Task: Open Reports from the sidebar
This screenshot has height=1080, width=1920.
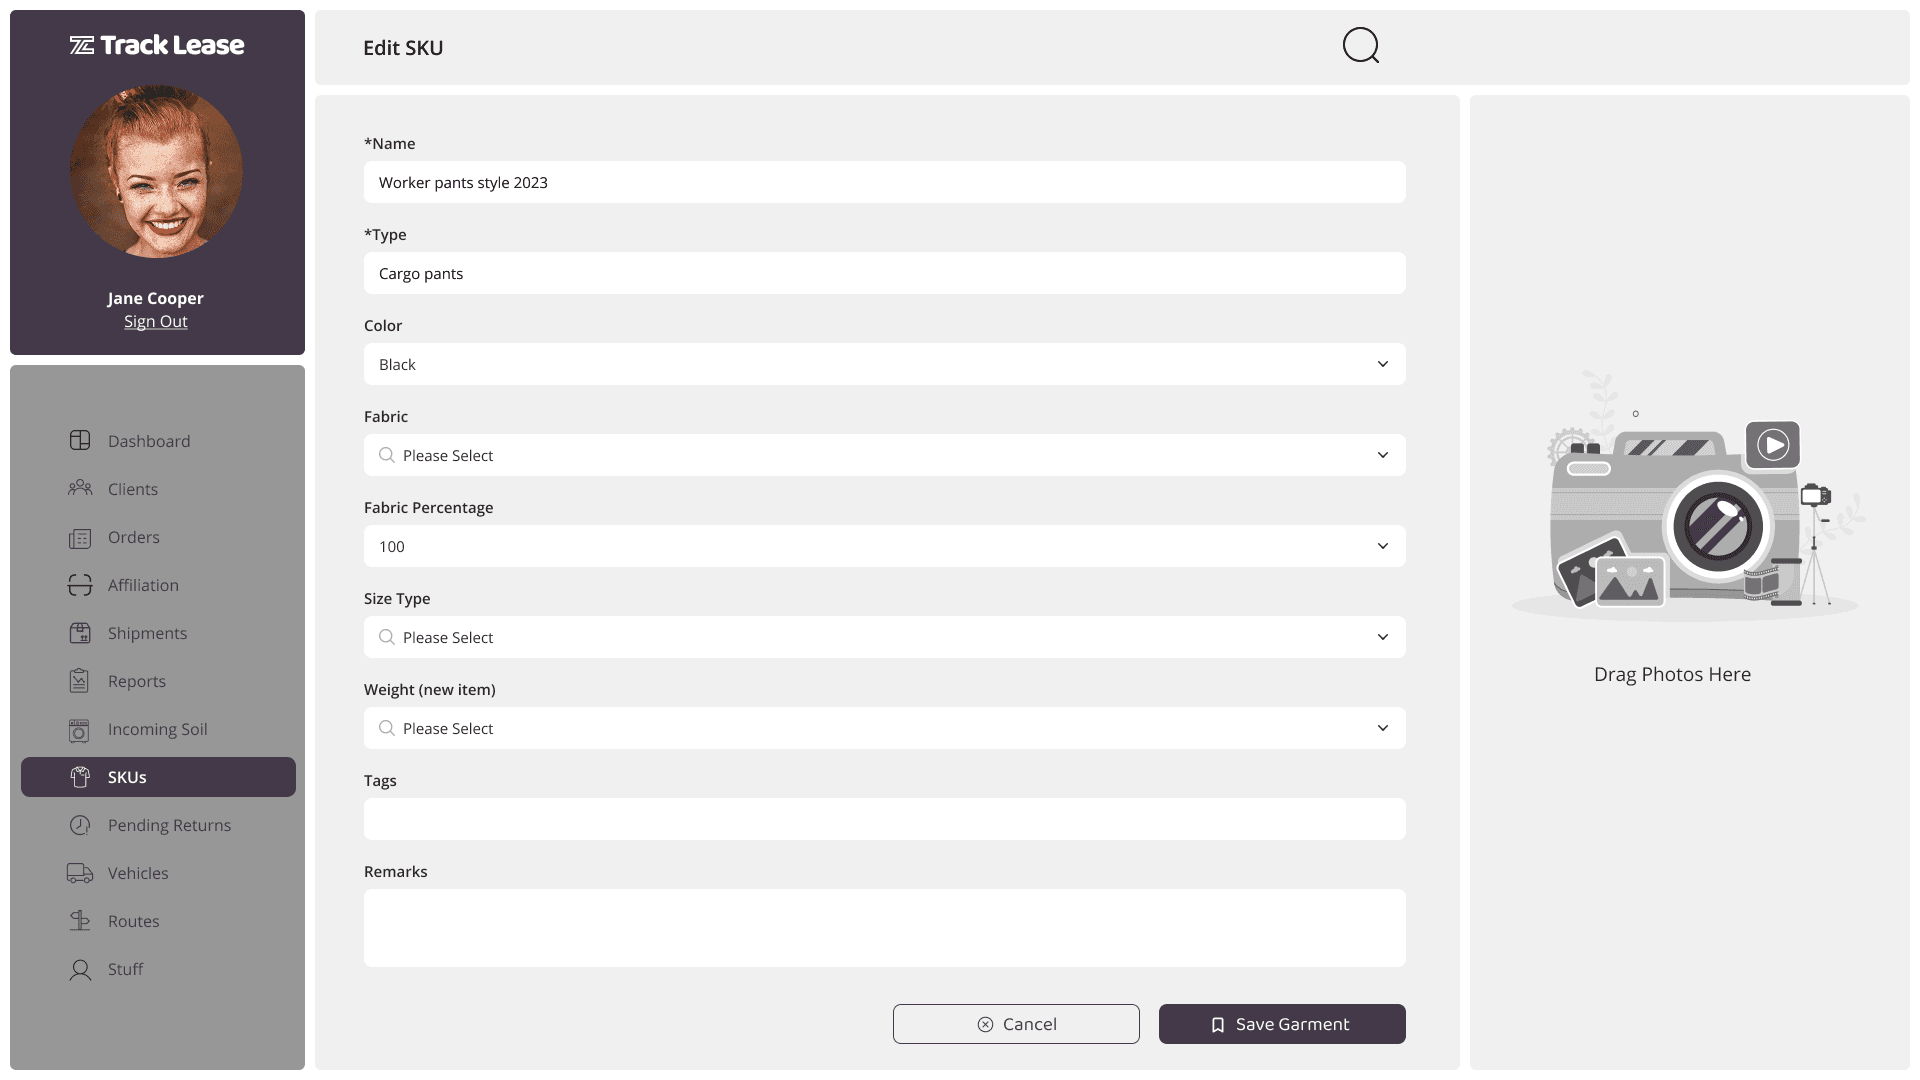Action: pos(136,681)
